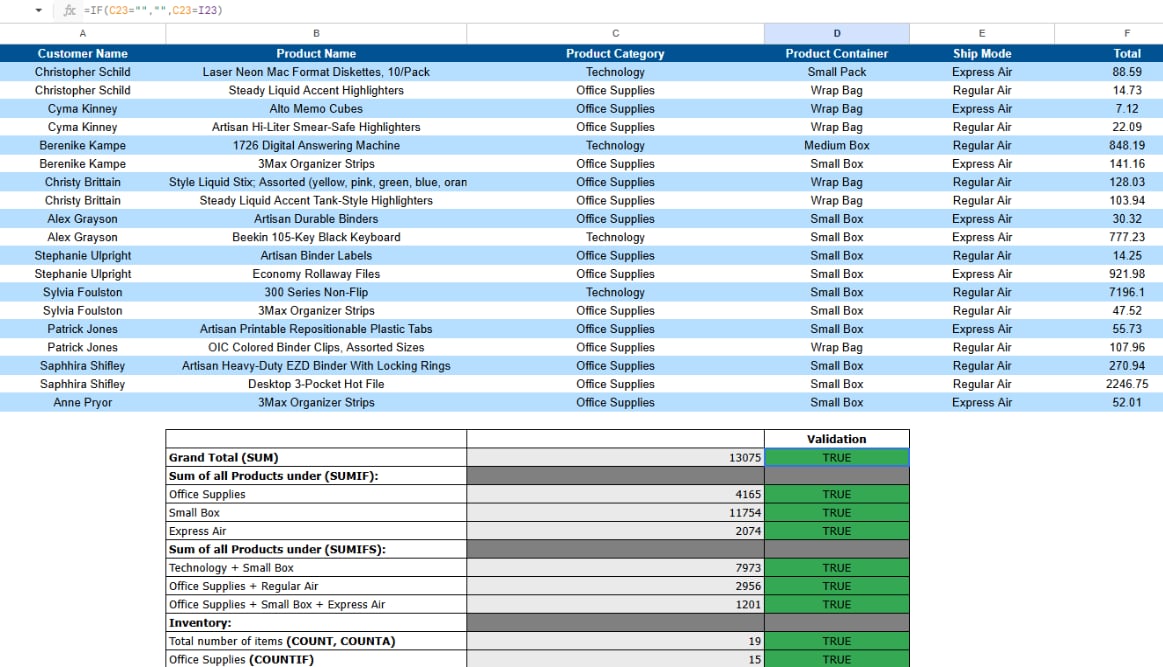Select the summary value 2956

pyautogui.click(x=616, y=586)
